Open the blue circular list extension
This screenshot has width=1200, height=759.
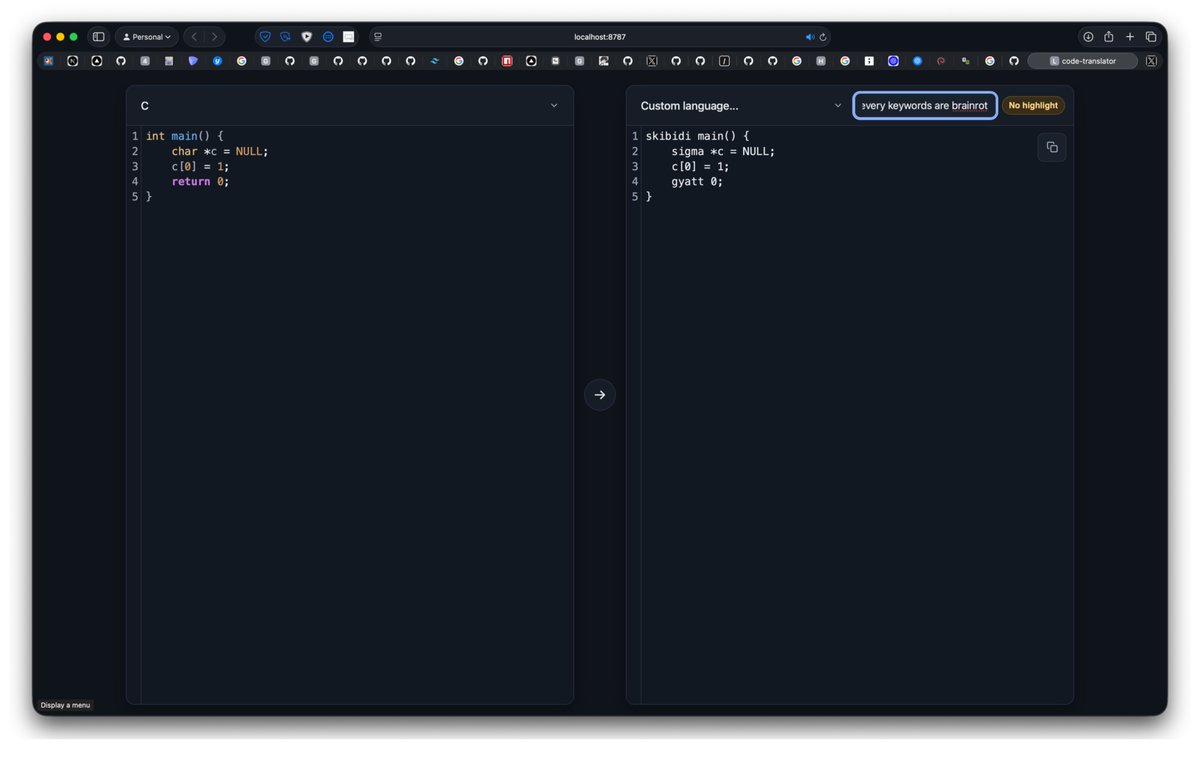point(328,37)
